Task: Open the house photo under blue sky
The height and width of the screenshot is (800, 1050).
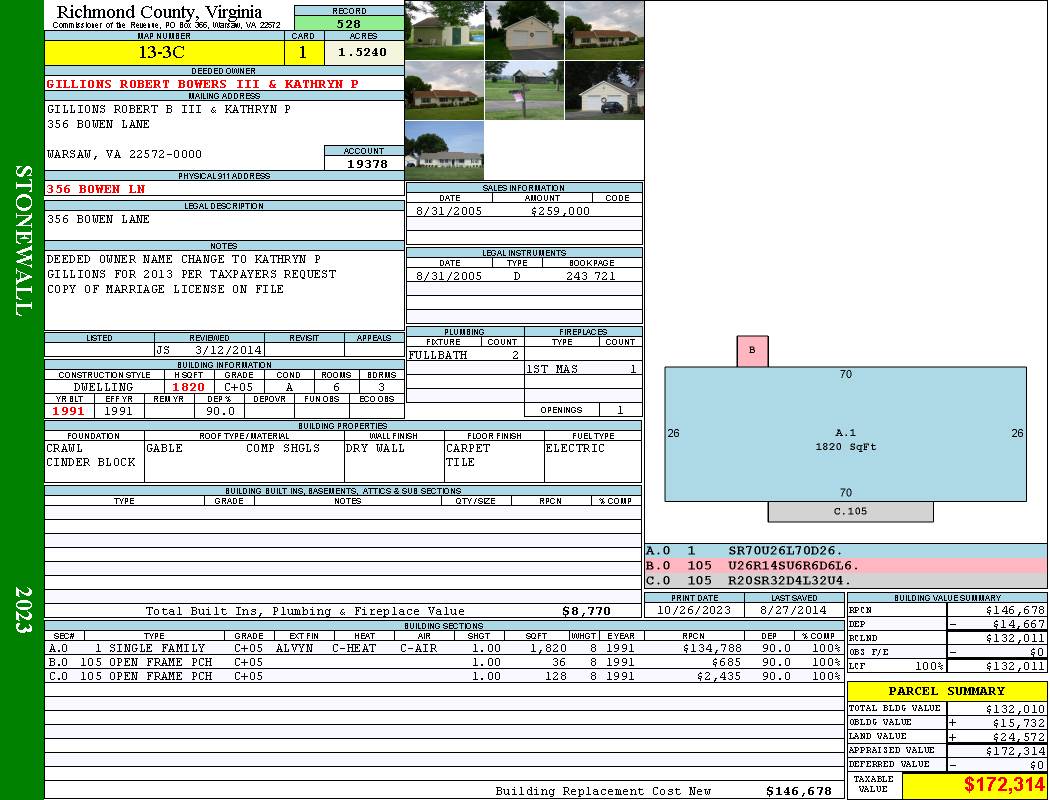Action: [444, 151]
